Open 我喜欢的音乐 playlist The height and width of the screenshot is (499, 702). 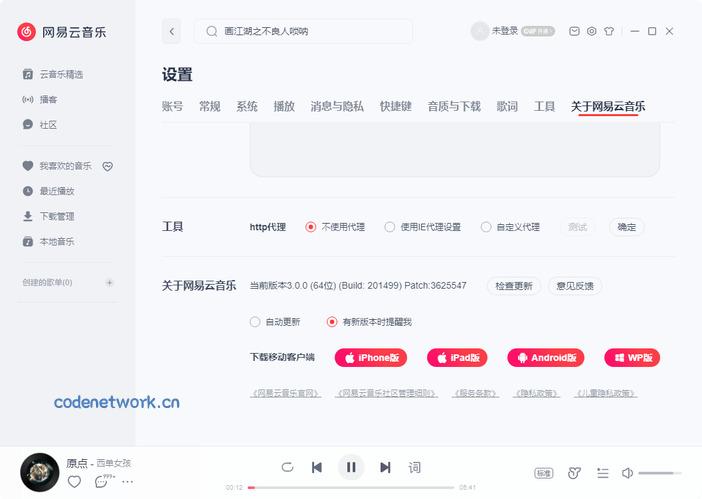[57, 166]
